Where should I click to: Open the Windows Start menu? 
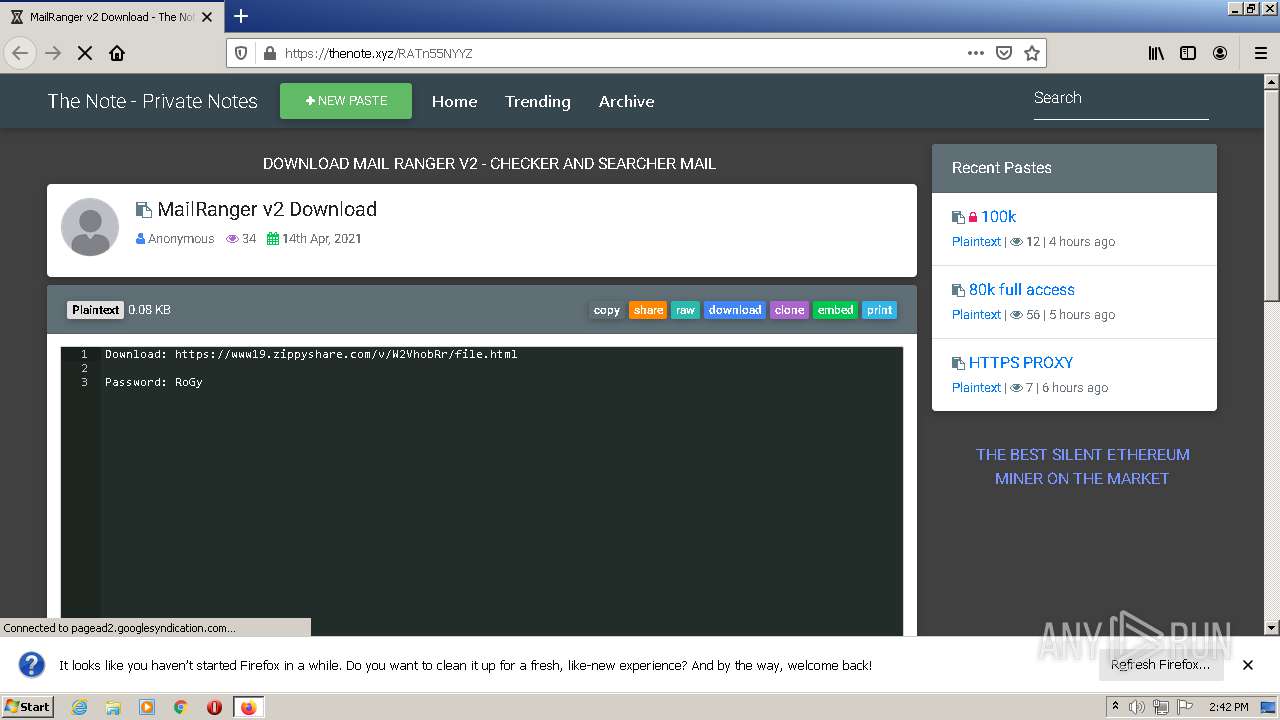click(x=27, y=707)
